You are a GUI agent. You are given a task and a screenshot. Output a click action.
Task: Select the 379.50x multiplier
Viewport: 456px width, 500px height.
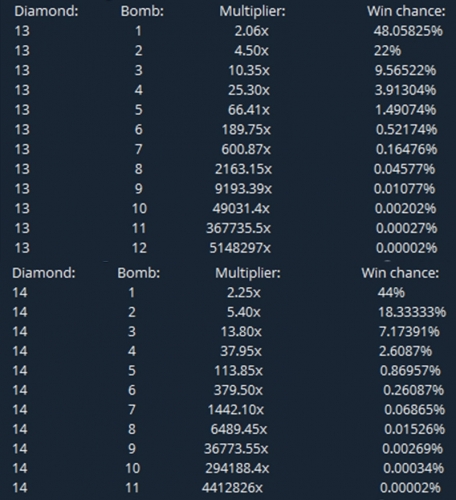point(238,390)
